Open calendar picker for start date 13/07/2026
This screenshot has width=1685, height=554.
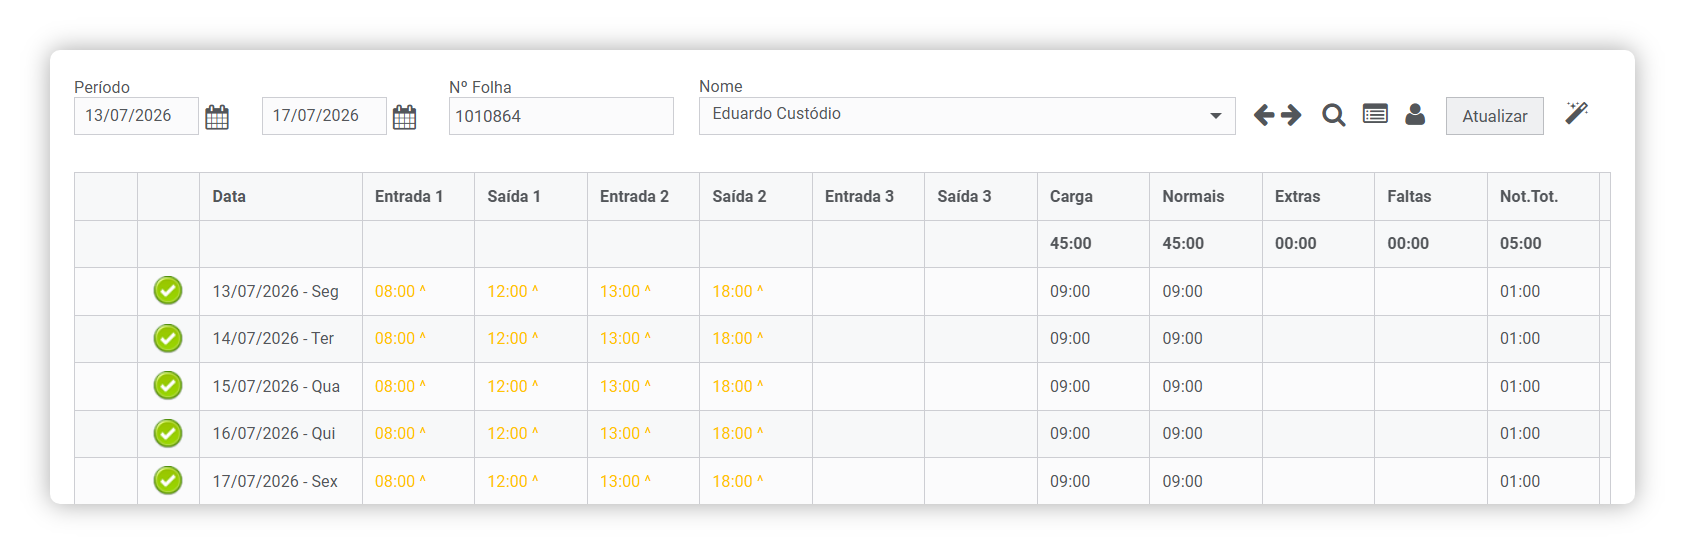217,117
